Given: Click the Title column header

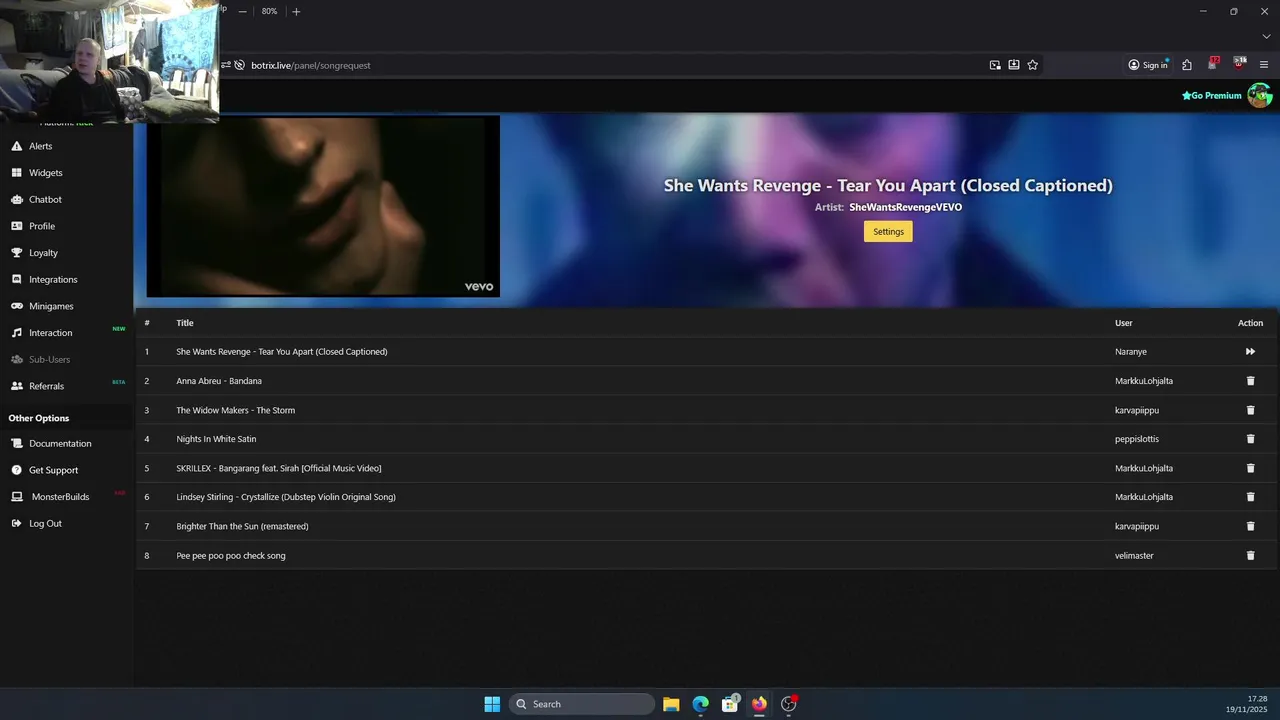Looking at the screenshot, I should click(x=185, y=323).
